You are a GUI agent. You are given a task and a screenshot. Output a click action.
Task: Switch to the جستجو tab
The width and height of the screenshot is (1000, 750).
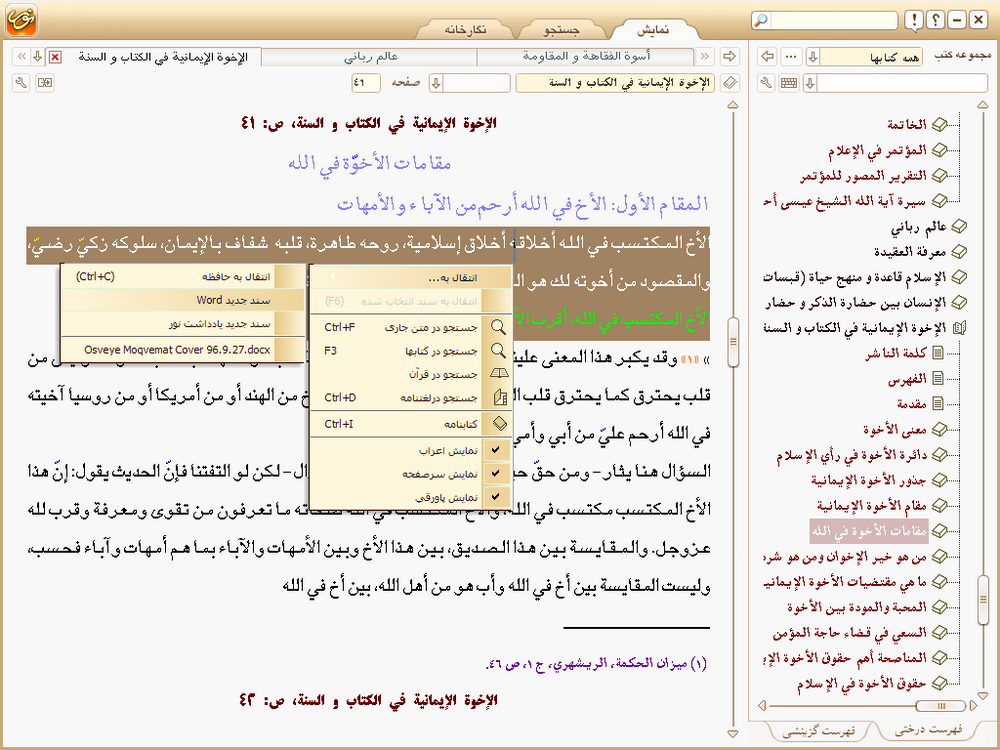click(x=561, y=30)
